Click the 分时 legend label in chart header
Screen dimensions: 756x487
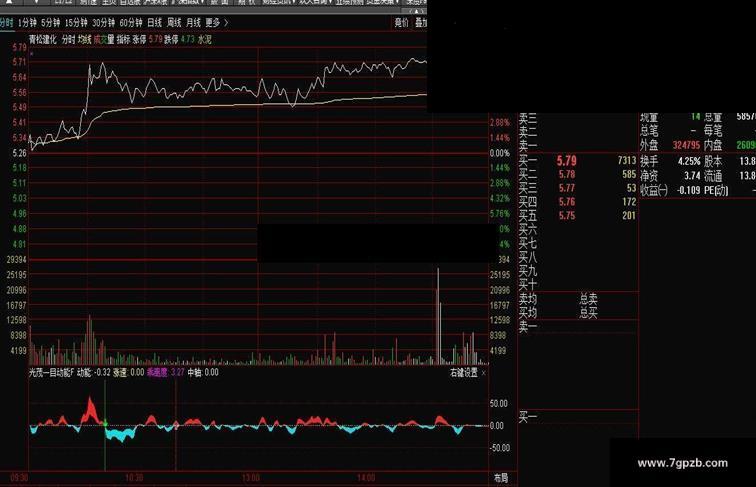click(x=68, y=40)
